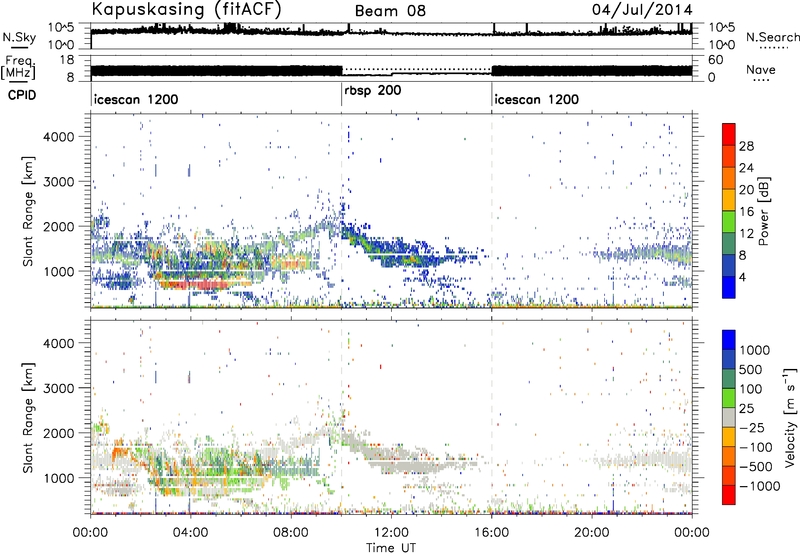This screenshot has height=554, width=800.
Task: Select the icescan 1200 label at 16:00
Action: pos(537,99)
